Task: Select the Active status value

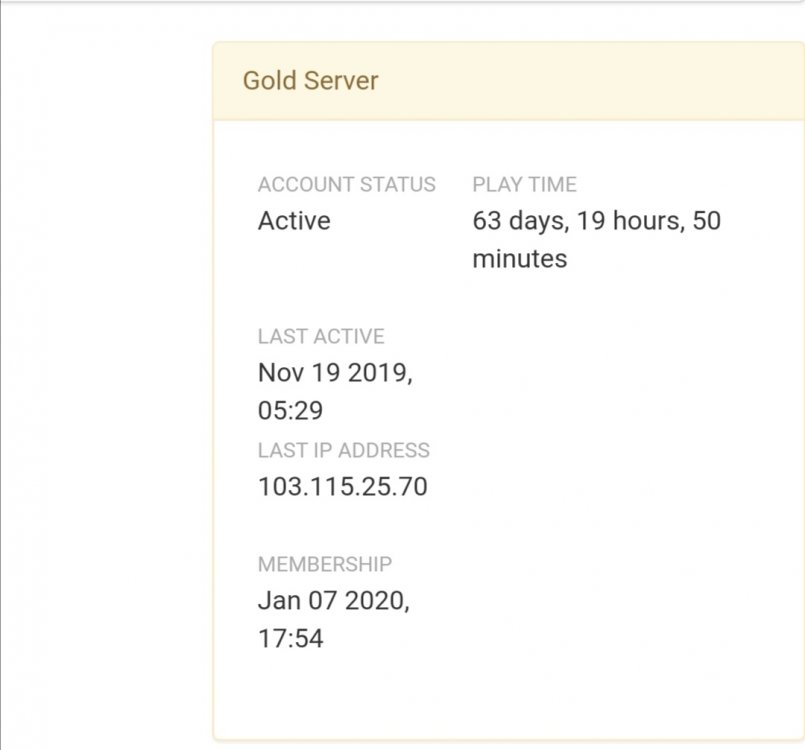Action: (x=294, y=221)
